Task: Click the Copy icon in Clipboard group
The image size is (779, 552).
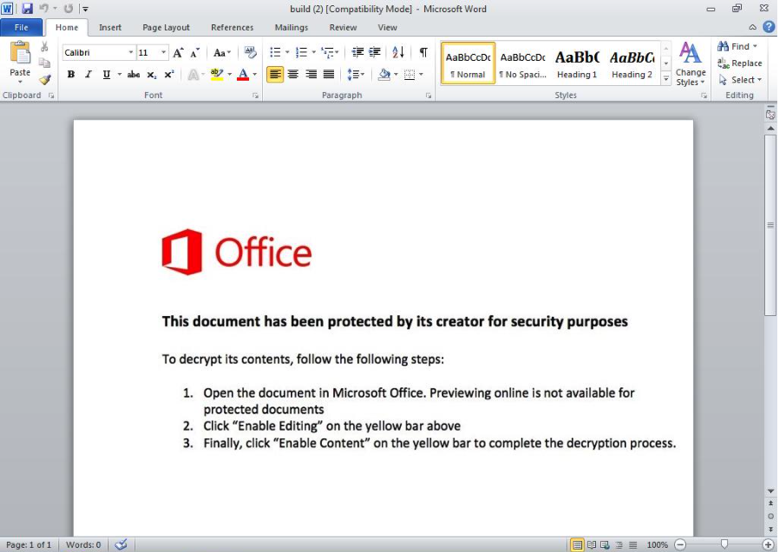Action: coord(44,63)
